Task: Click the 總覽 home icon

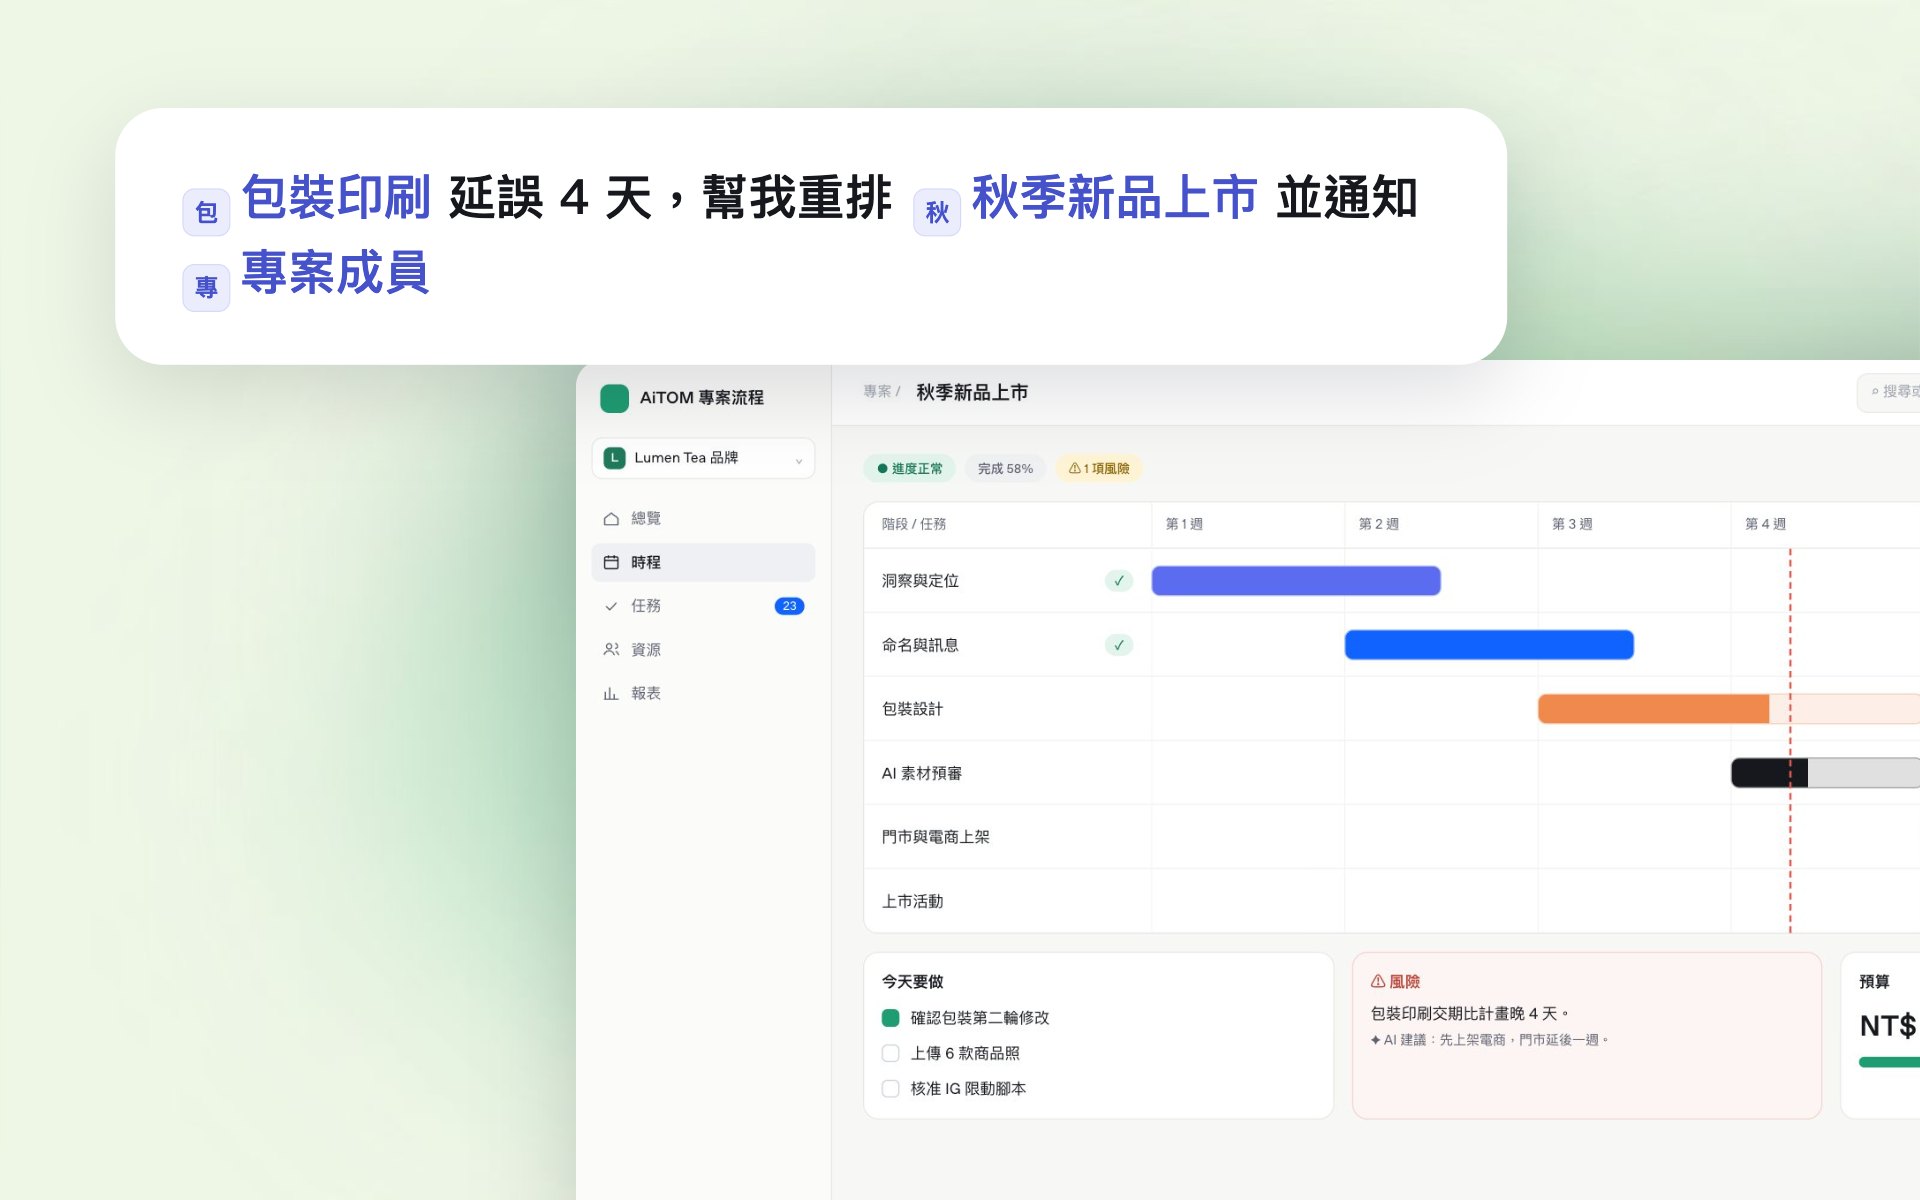Action: click(x=611, y=519)
